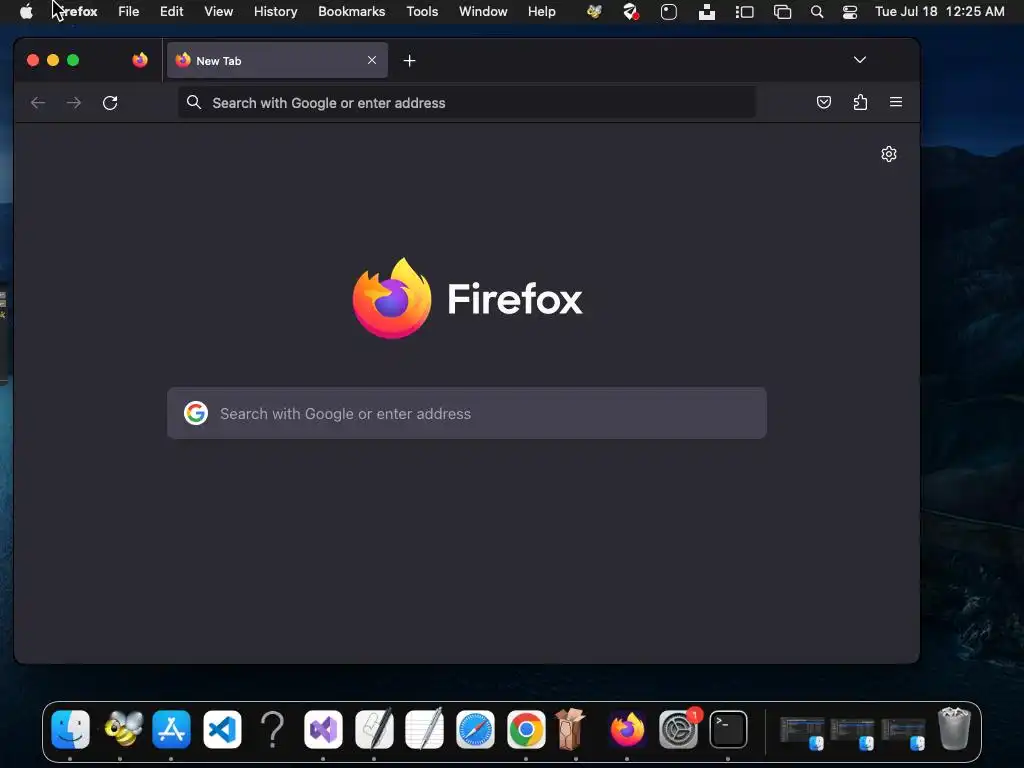The width and height of the screenshot is (1024, 768).
Task: Launch Visual Studio Code from dock
Action: tap(222, 729)
